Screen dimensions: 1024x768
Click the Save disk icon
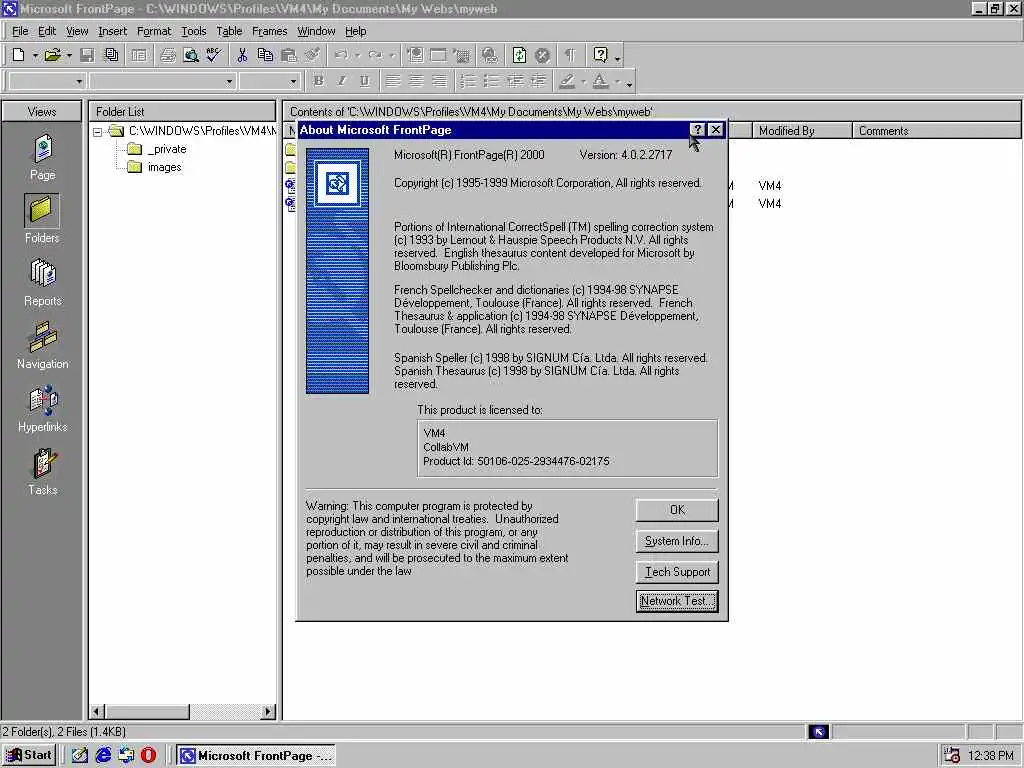[x=87, y=56]
